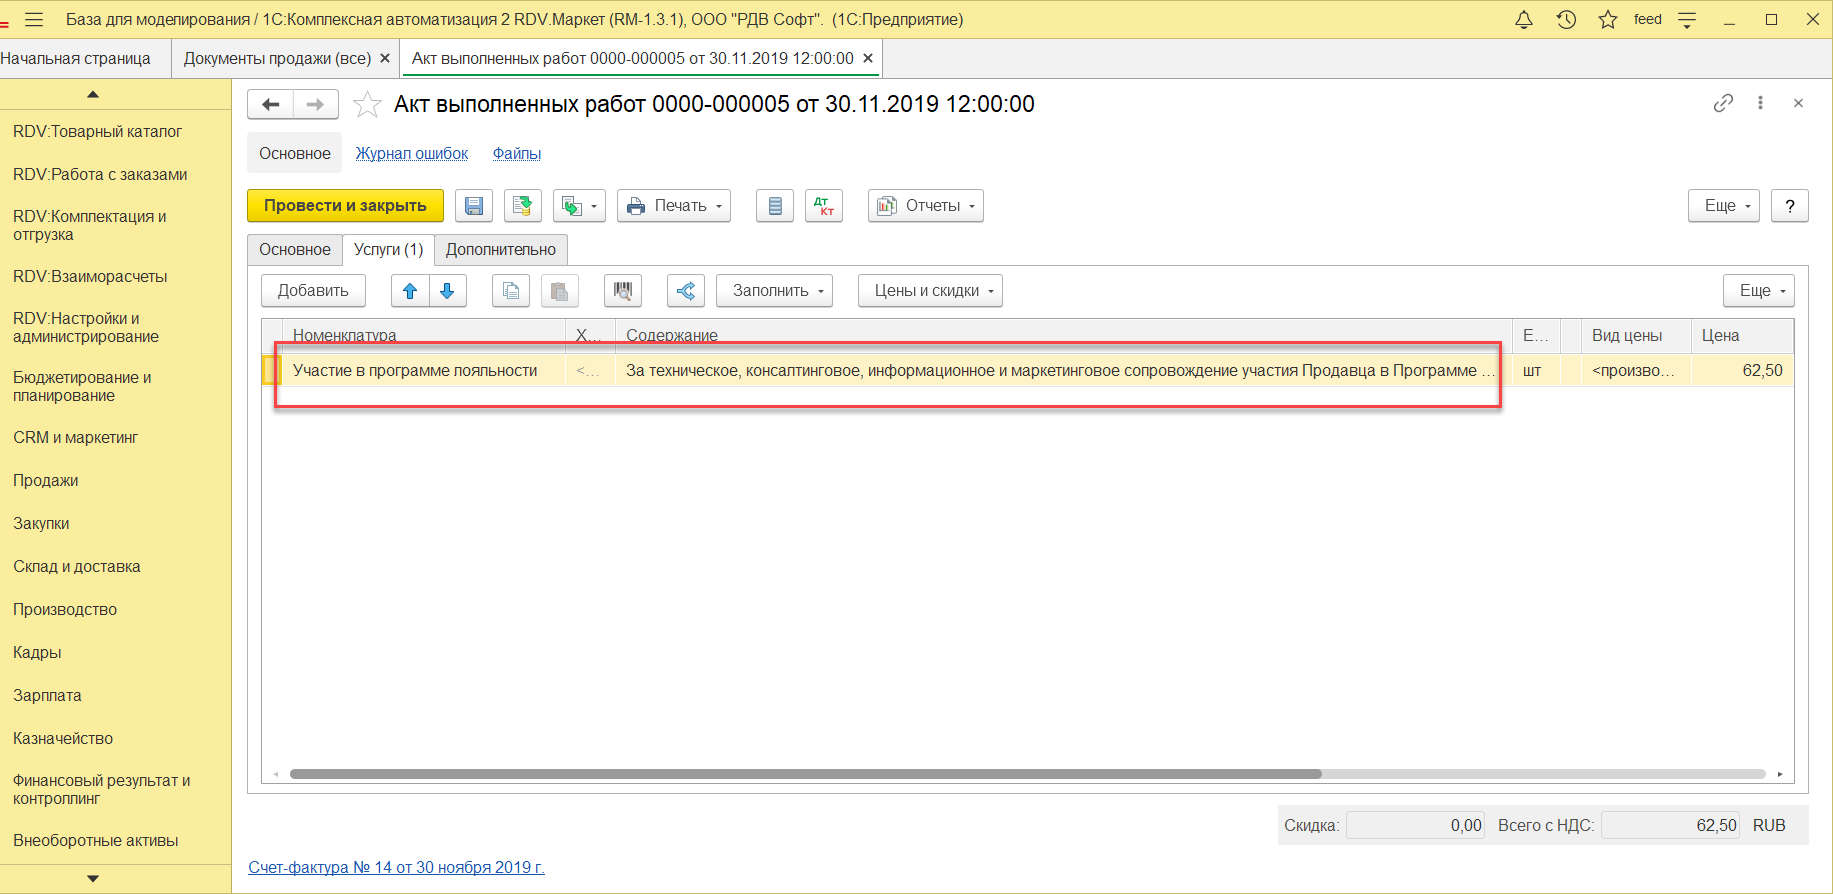Get a link to this document
The image size is (1833, 894).
click(x=1723, y=103)
